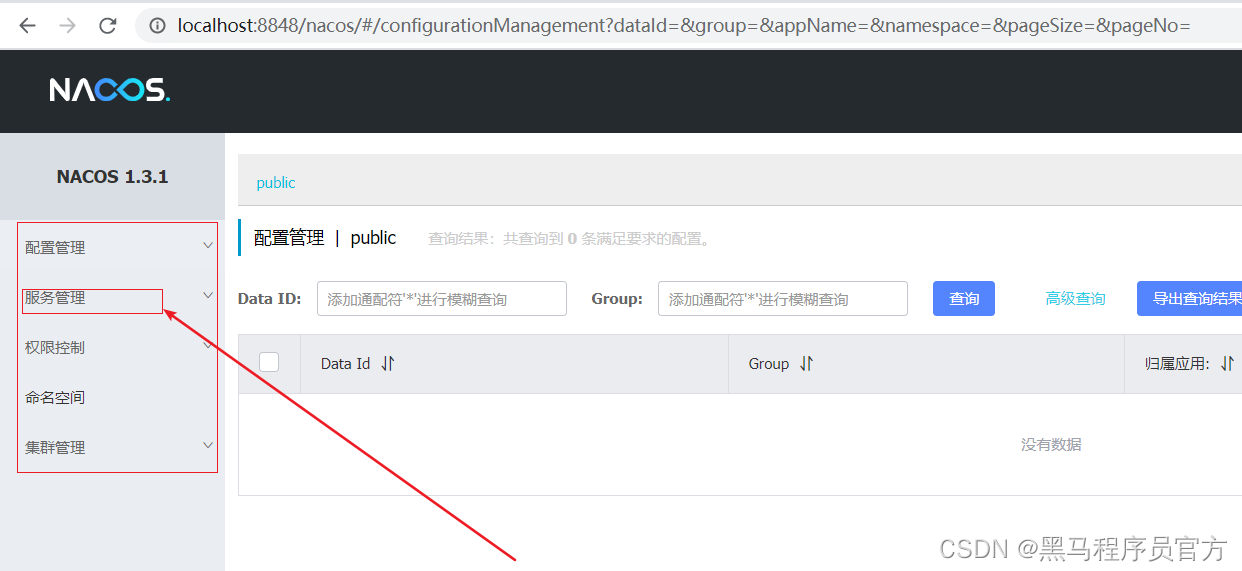
Task: Switch to the public namespace tab
Action: coord(276,183)
